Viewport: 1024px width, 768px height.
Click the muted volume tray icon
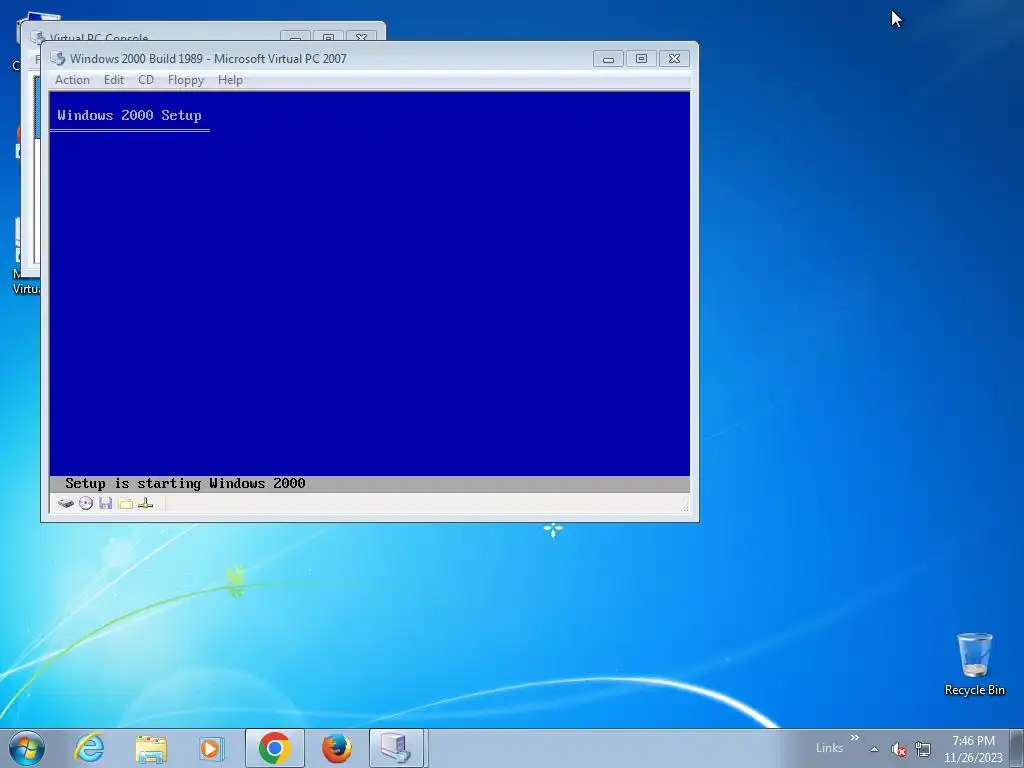tap(899, 749)
